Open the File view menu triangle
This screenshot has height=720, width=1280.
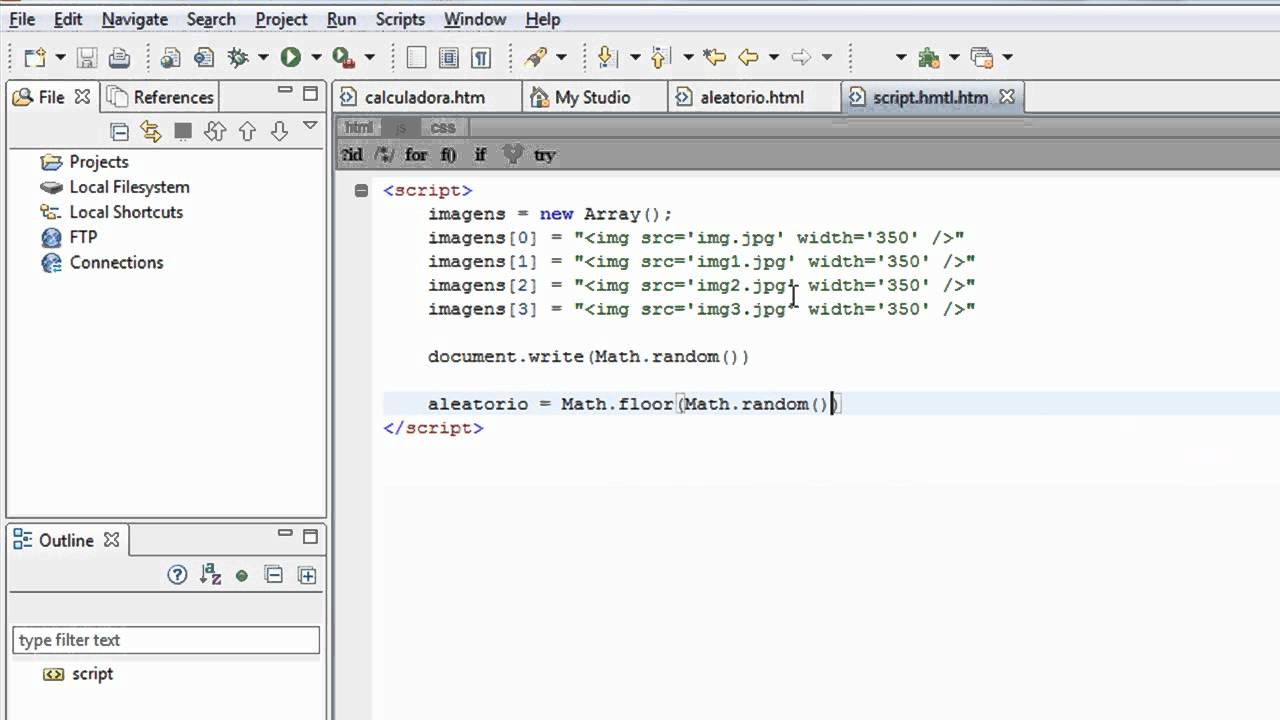[310, 126]
